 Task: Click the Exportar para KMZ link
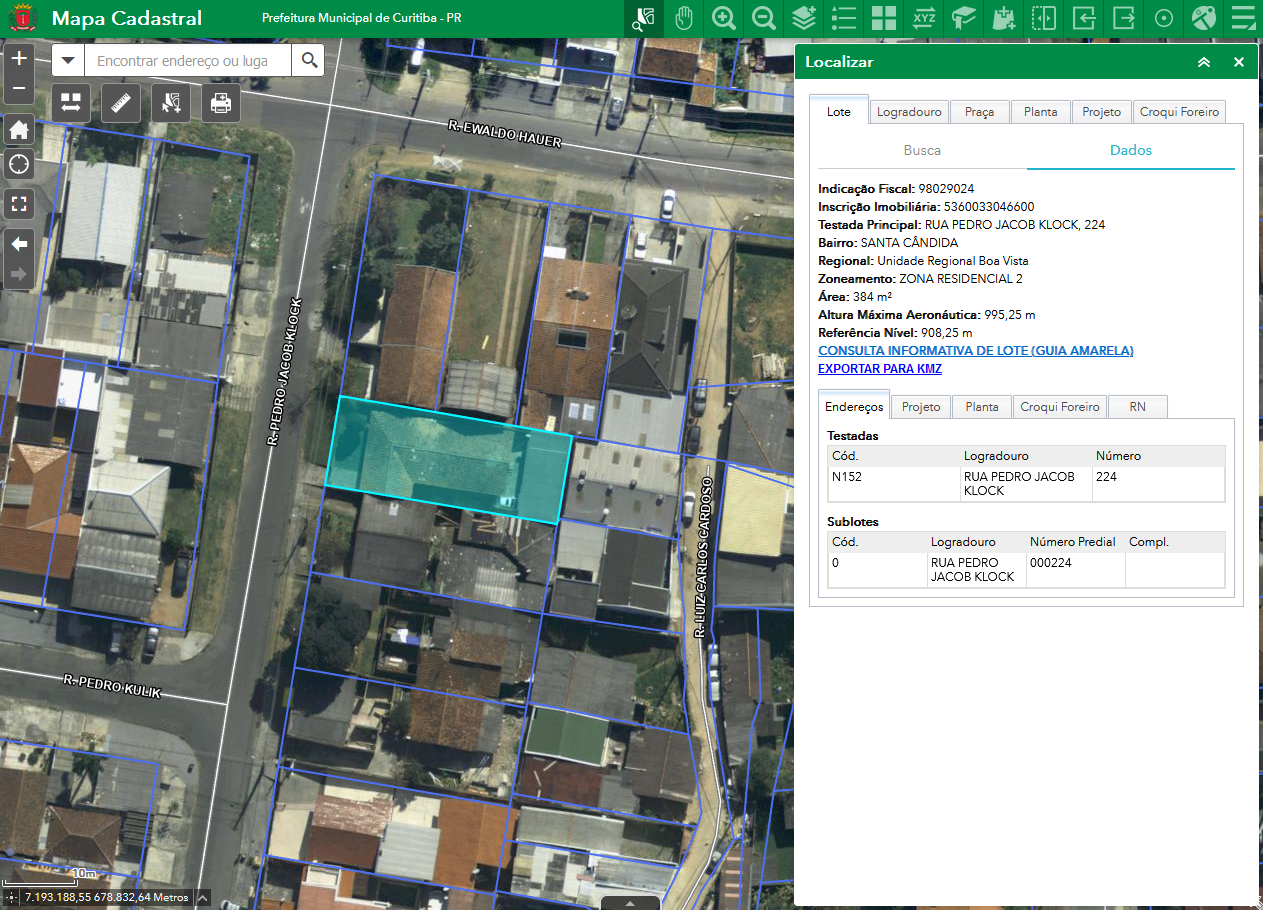(879, 369)
